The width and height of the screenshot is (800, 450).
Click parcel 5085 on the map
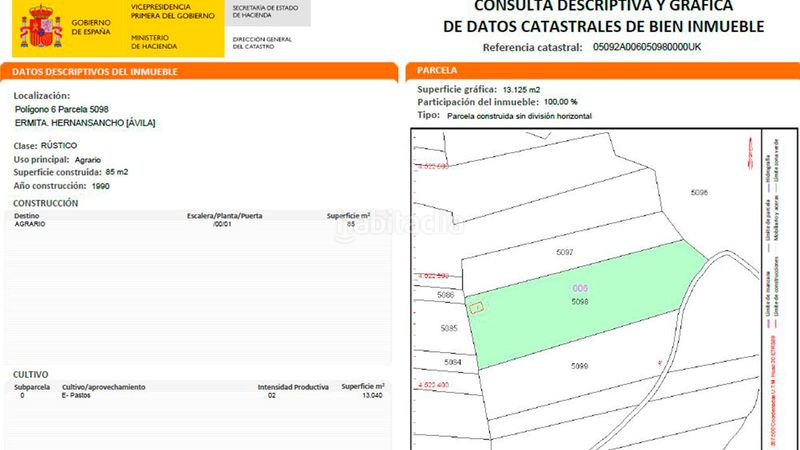point(449,329)
